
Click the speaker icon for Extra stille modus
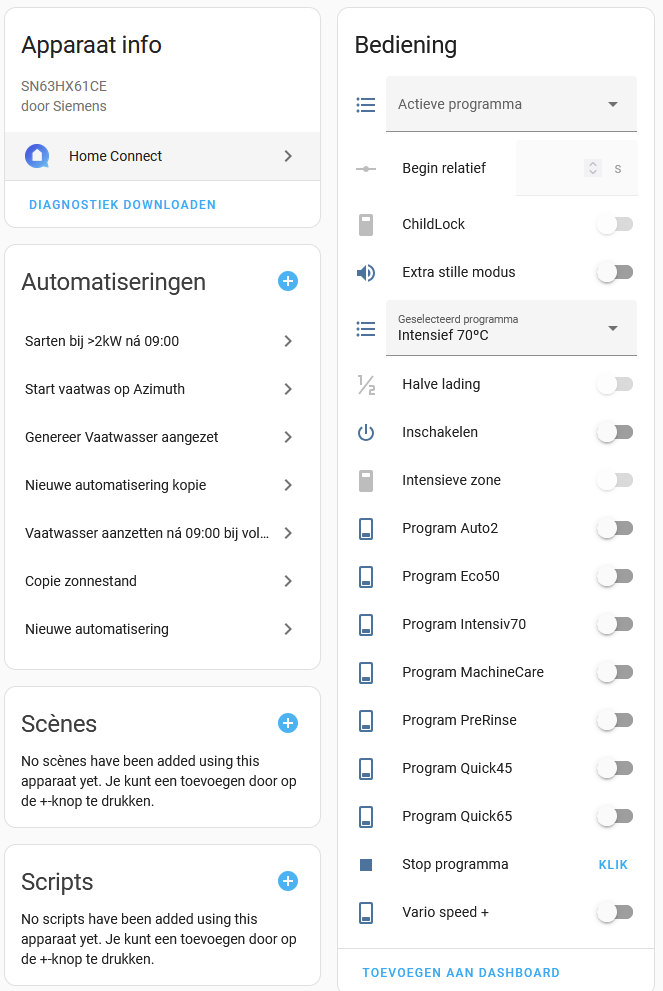coord(366,271)
